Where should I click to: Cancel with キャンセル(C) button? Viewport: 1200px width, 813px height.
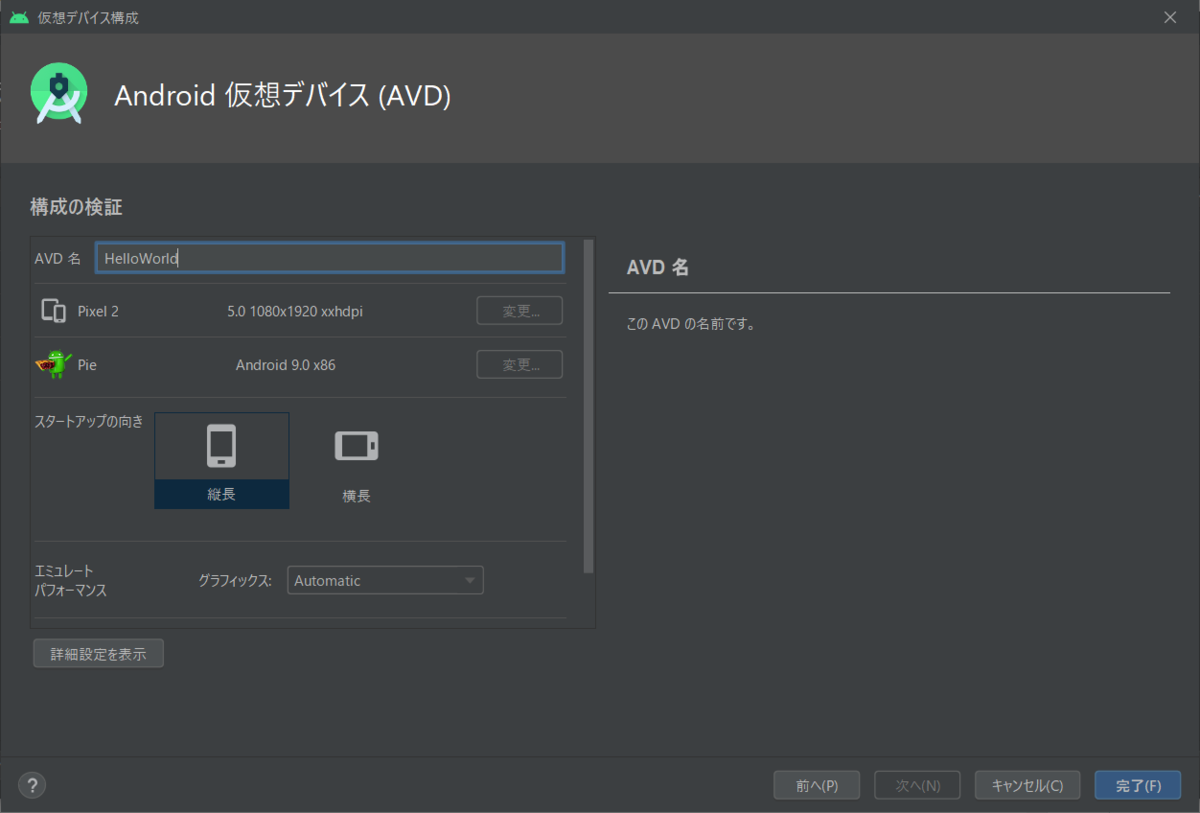[1028, 785]
